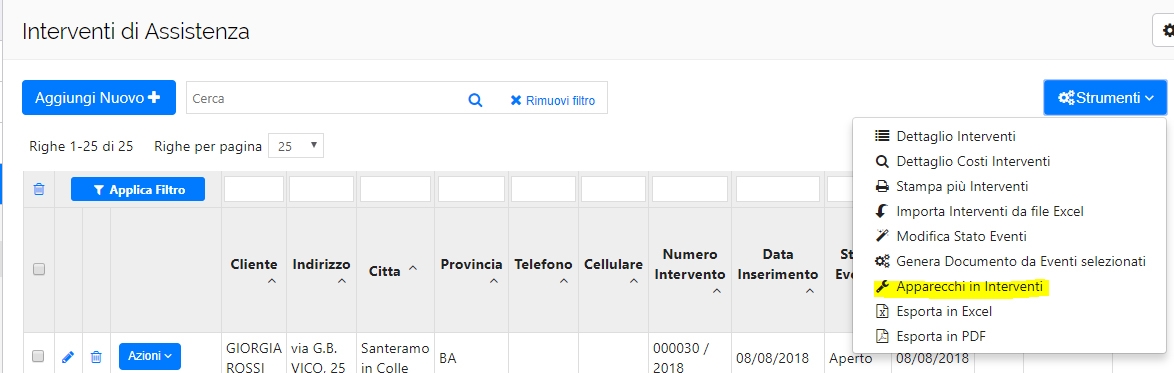Click the Excel file icon beside Esporta in Excel
Screen dimensions: 1174x373
tap(882, 311)
